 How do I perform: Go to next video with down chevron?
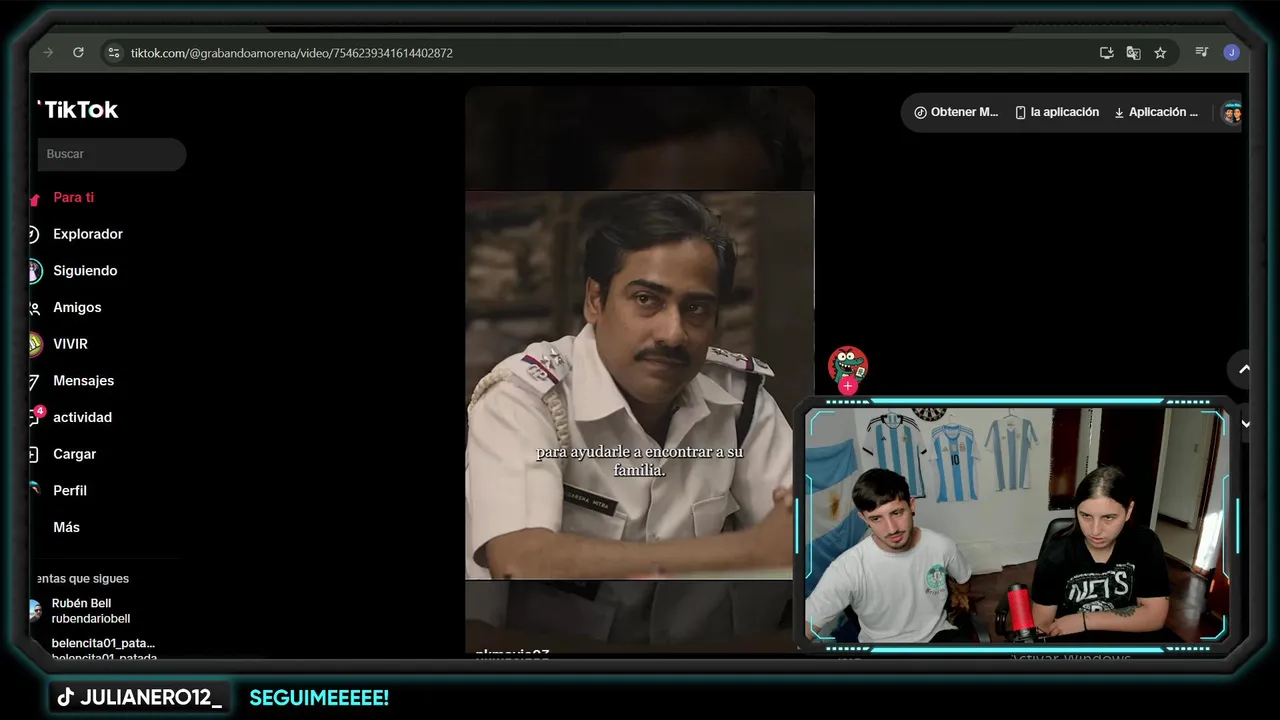1245,423
